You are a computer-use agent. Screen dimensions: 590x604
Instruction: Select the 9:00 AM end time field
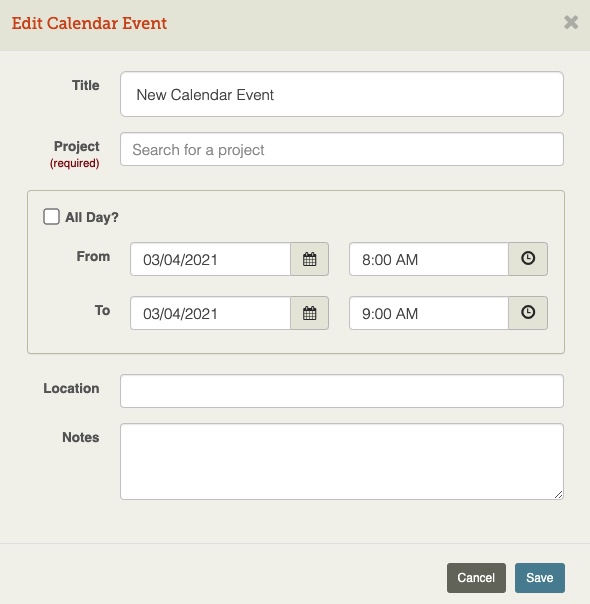coord(429,313)
